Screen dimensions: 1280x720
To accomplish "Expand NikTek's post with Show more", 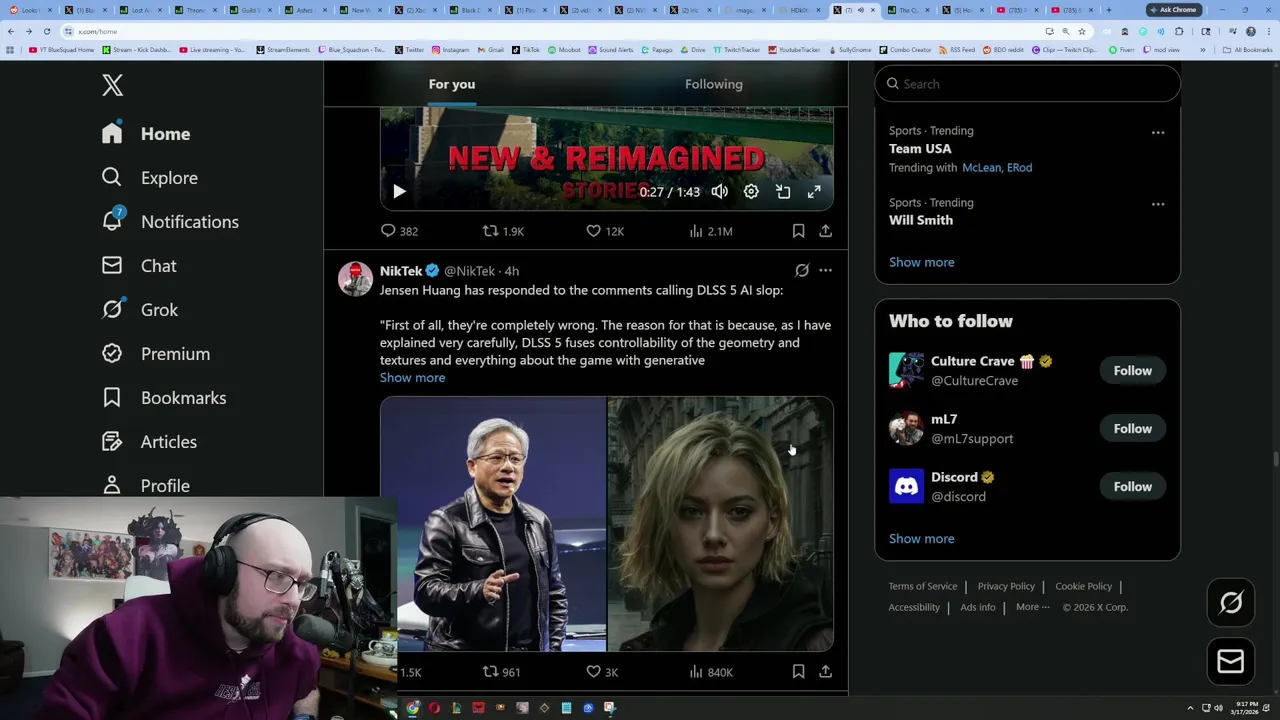I will (x=412, y=378).
